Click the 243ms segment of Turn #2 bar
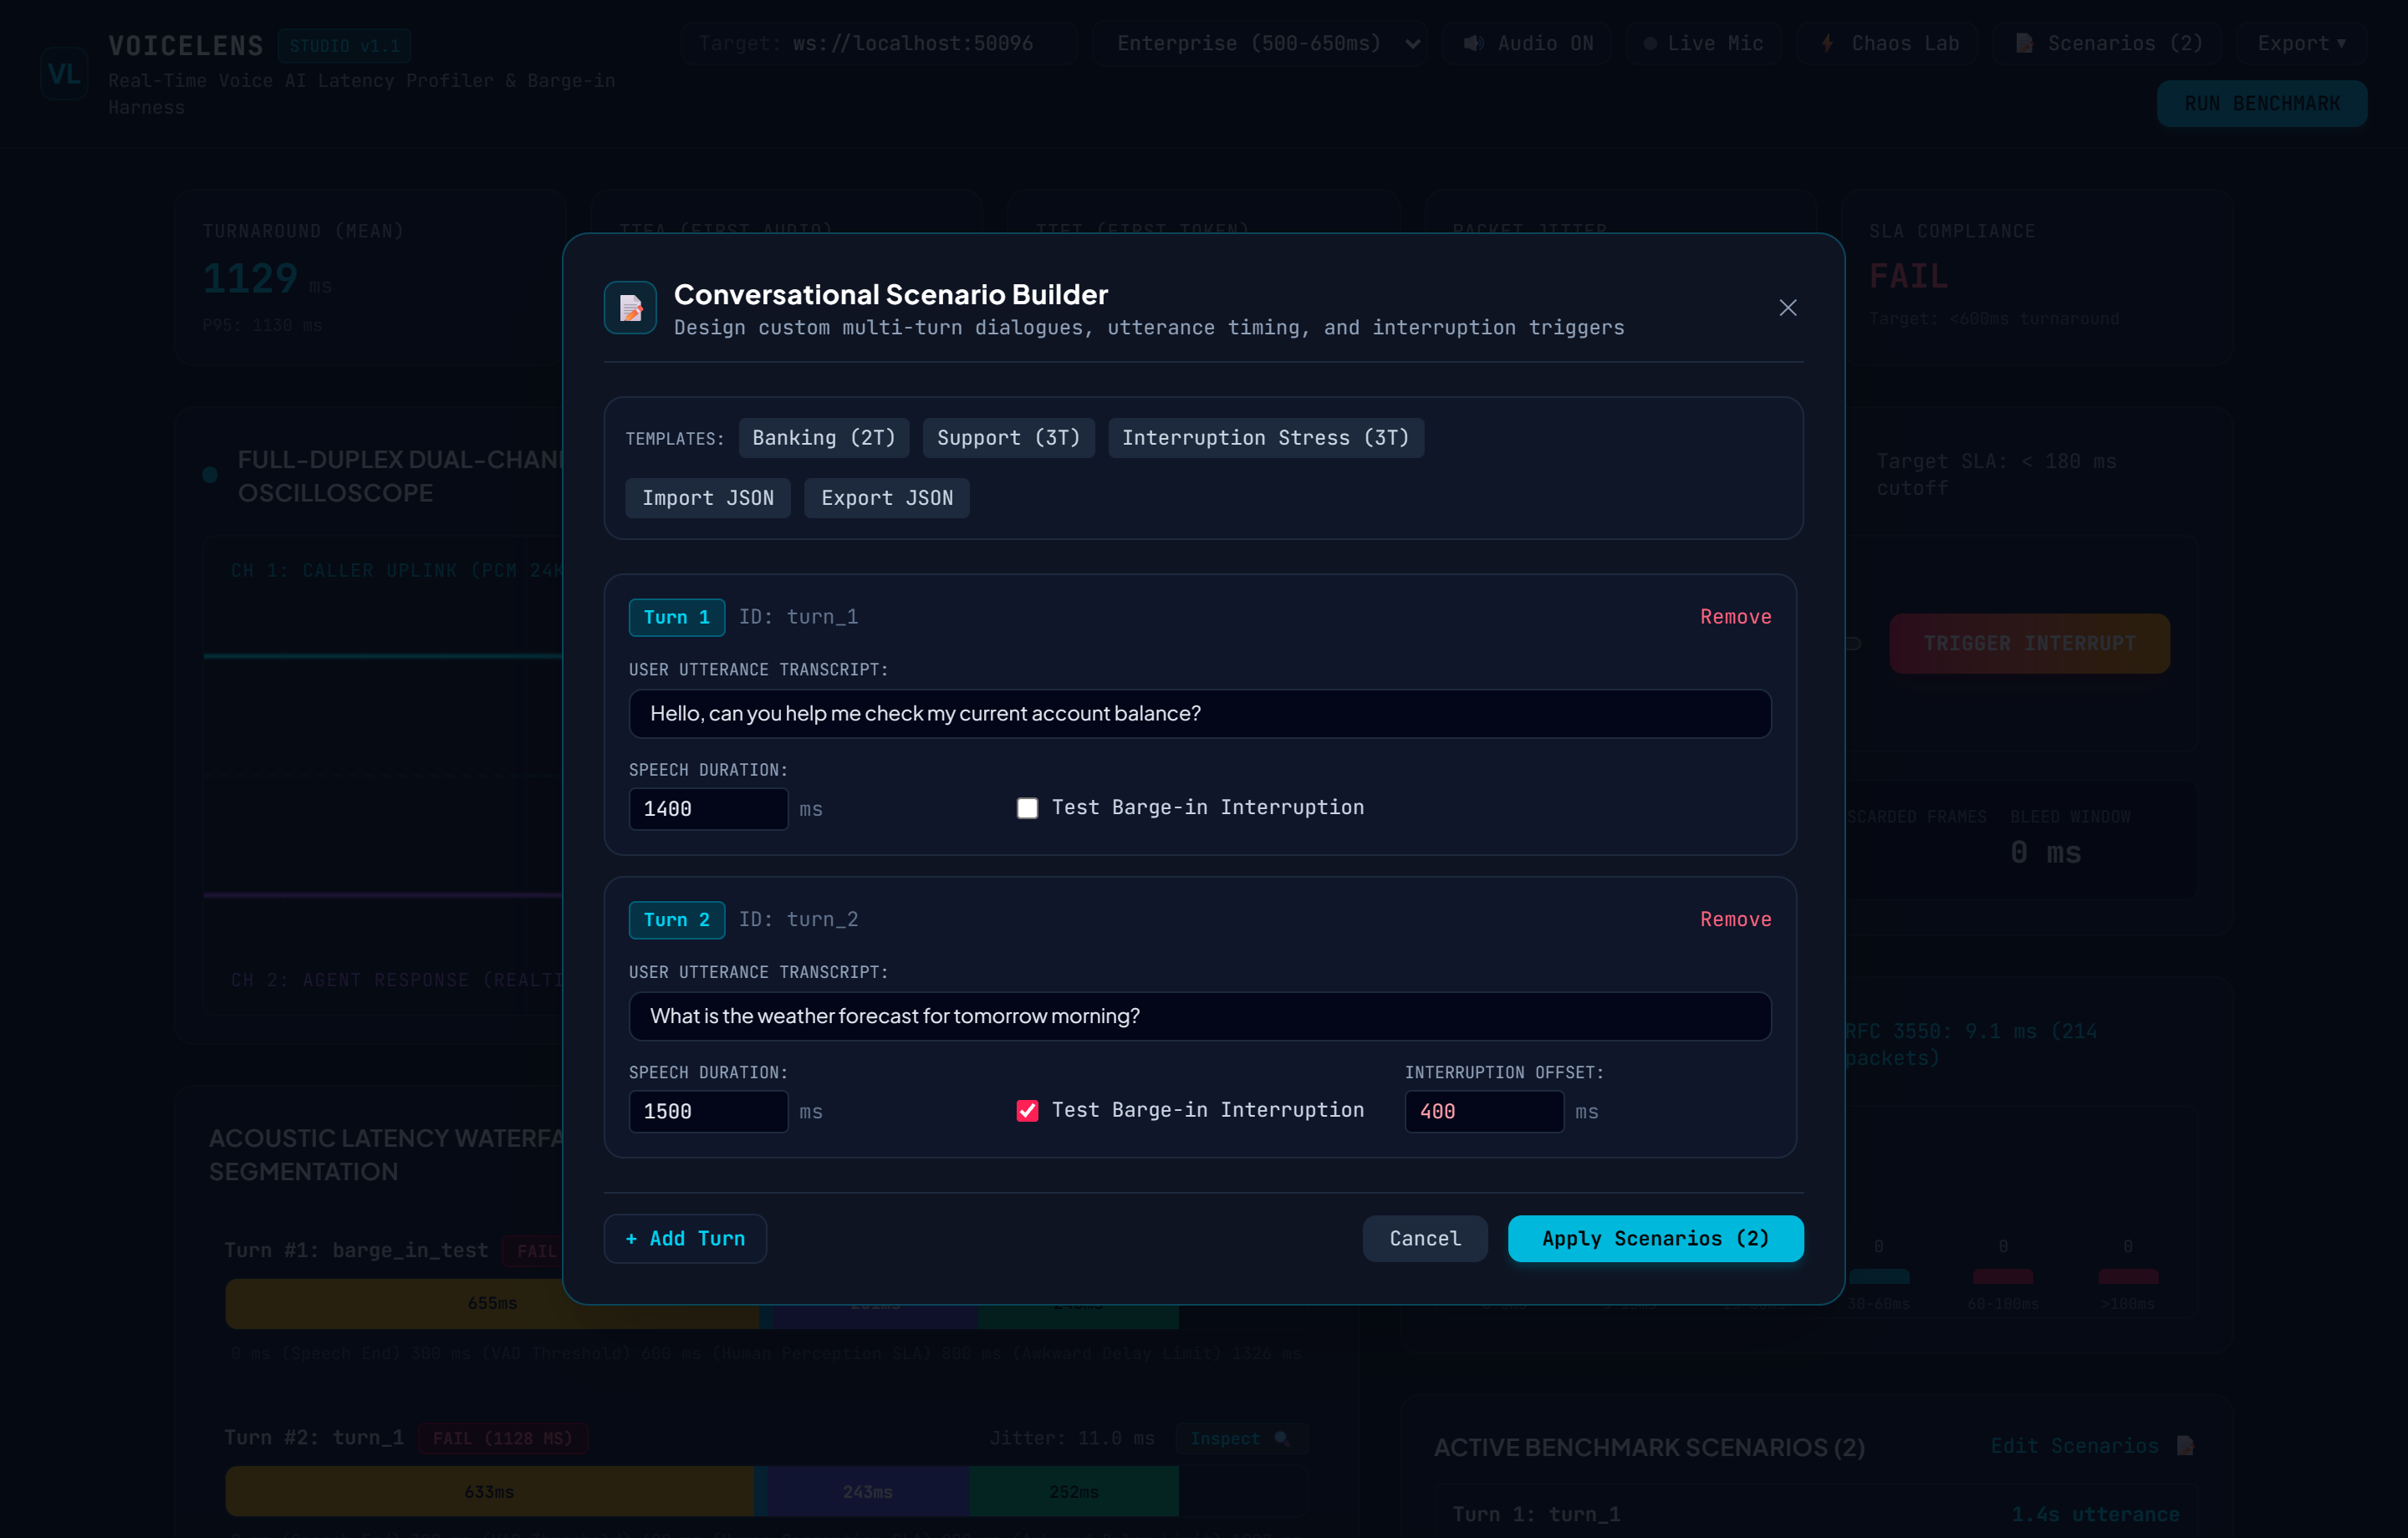2408x1538 pixels. 867,1491
